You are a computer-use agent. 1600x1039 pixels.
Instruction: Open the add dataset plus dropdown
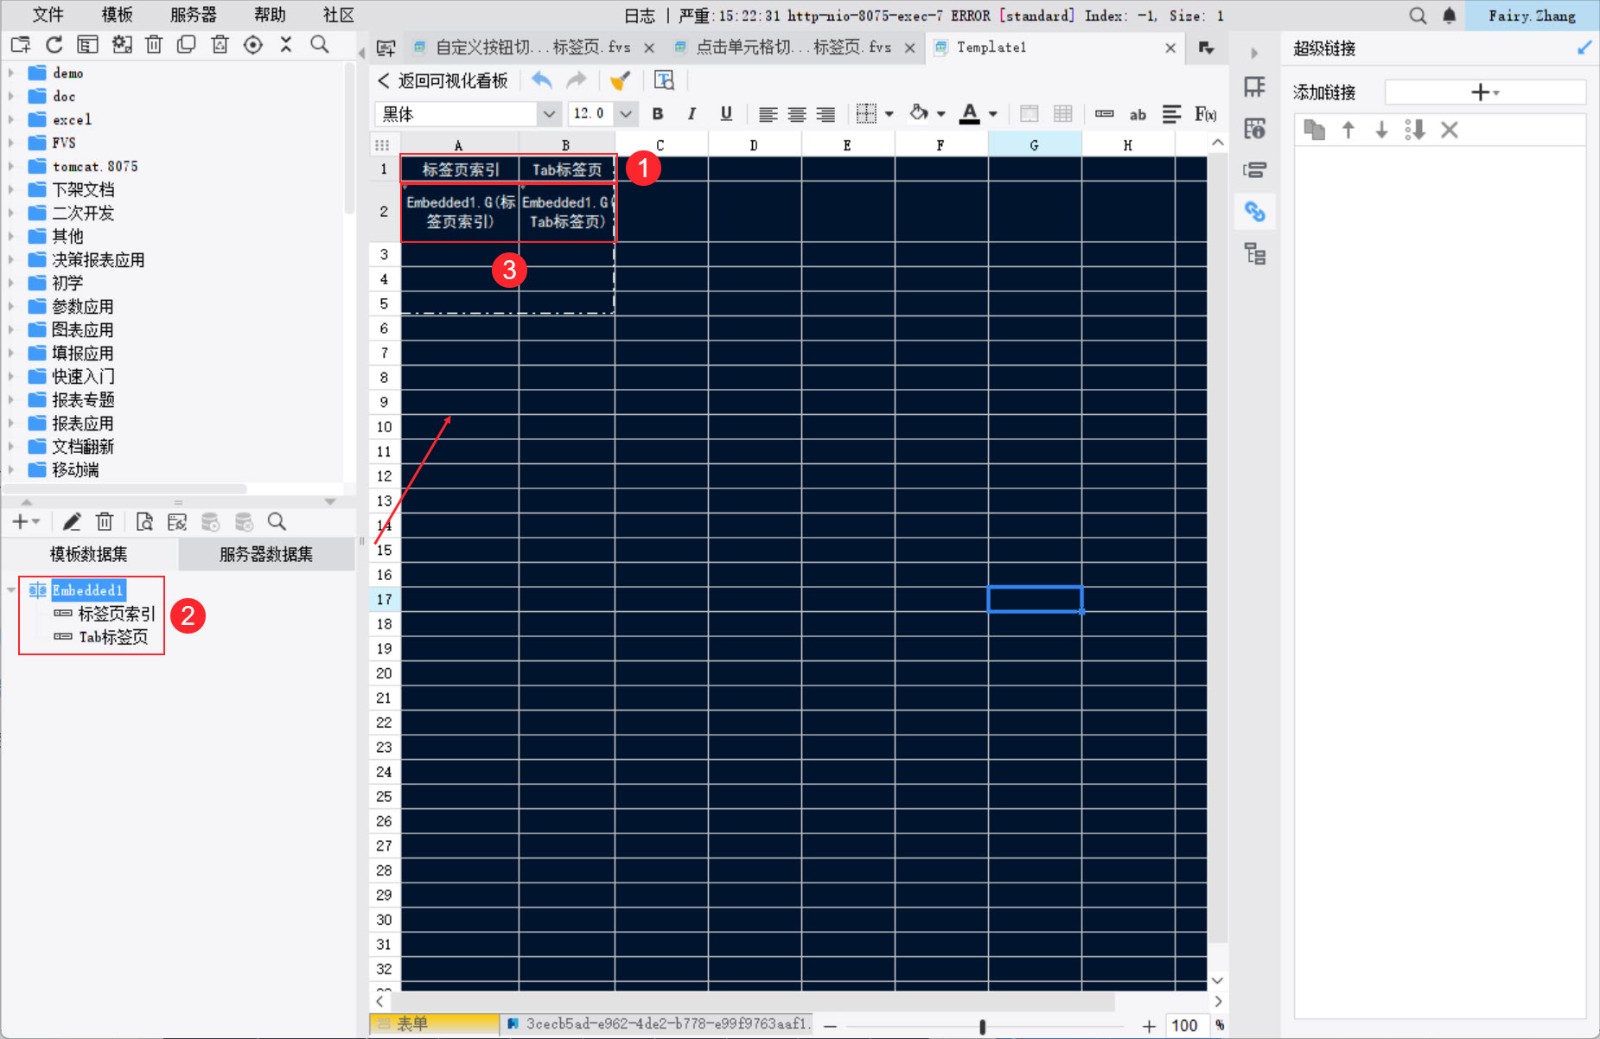pos(26,522)
